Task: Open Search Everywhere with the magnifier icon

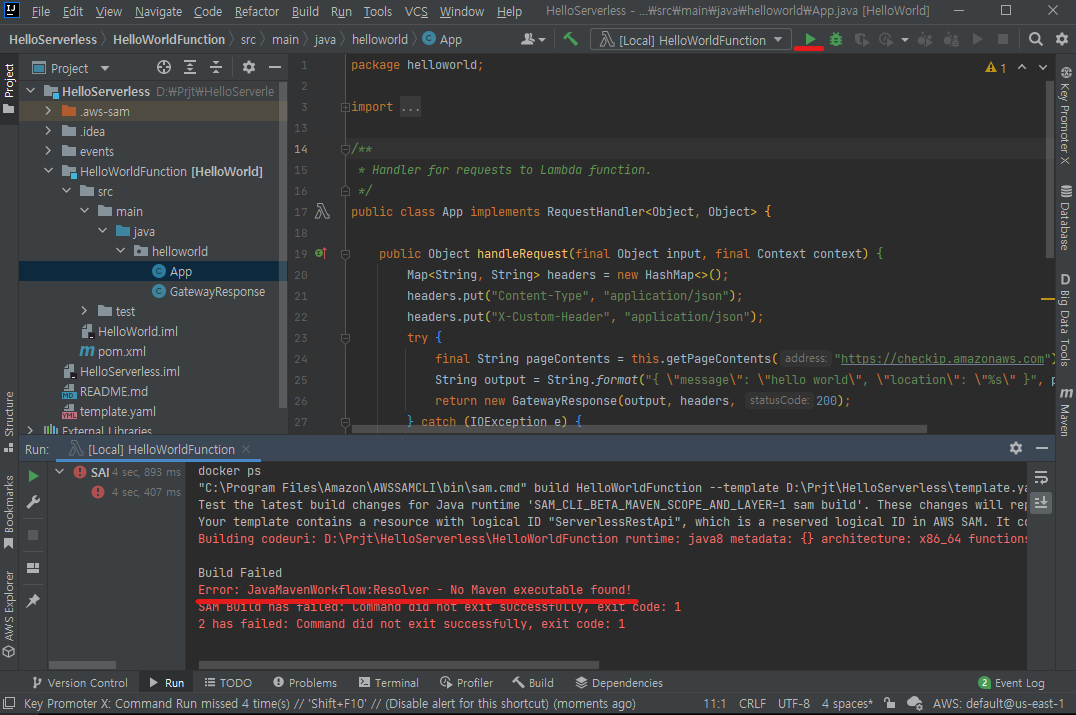Action: point(1036,39)
